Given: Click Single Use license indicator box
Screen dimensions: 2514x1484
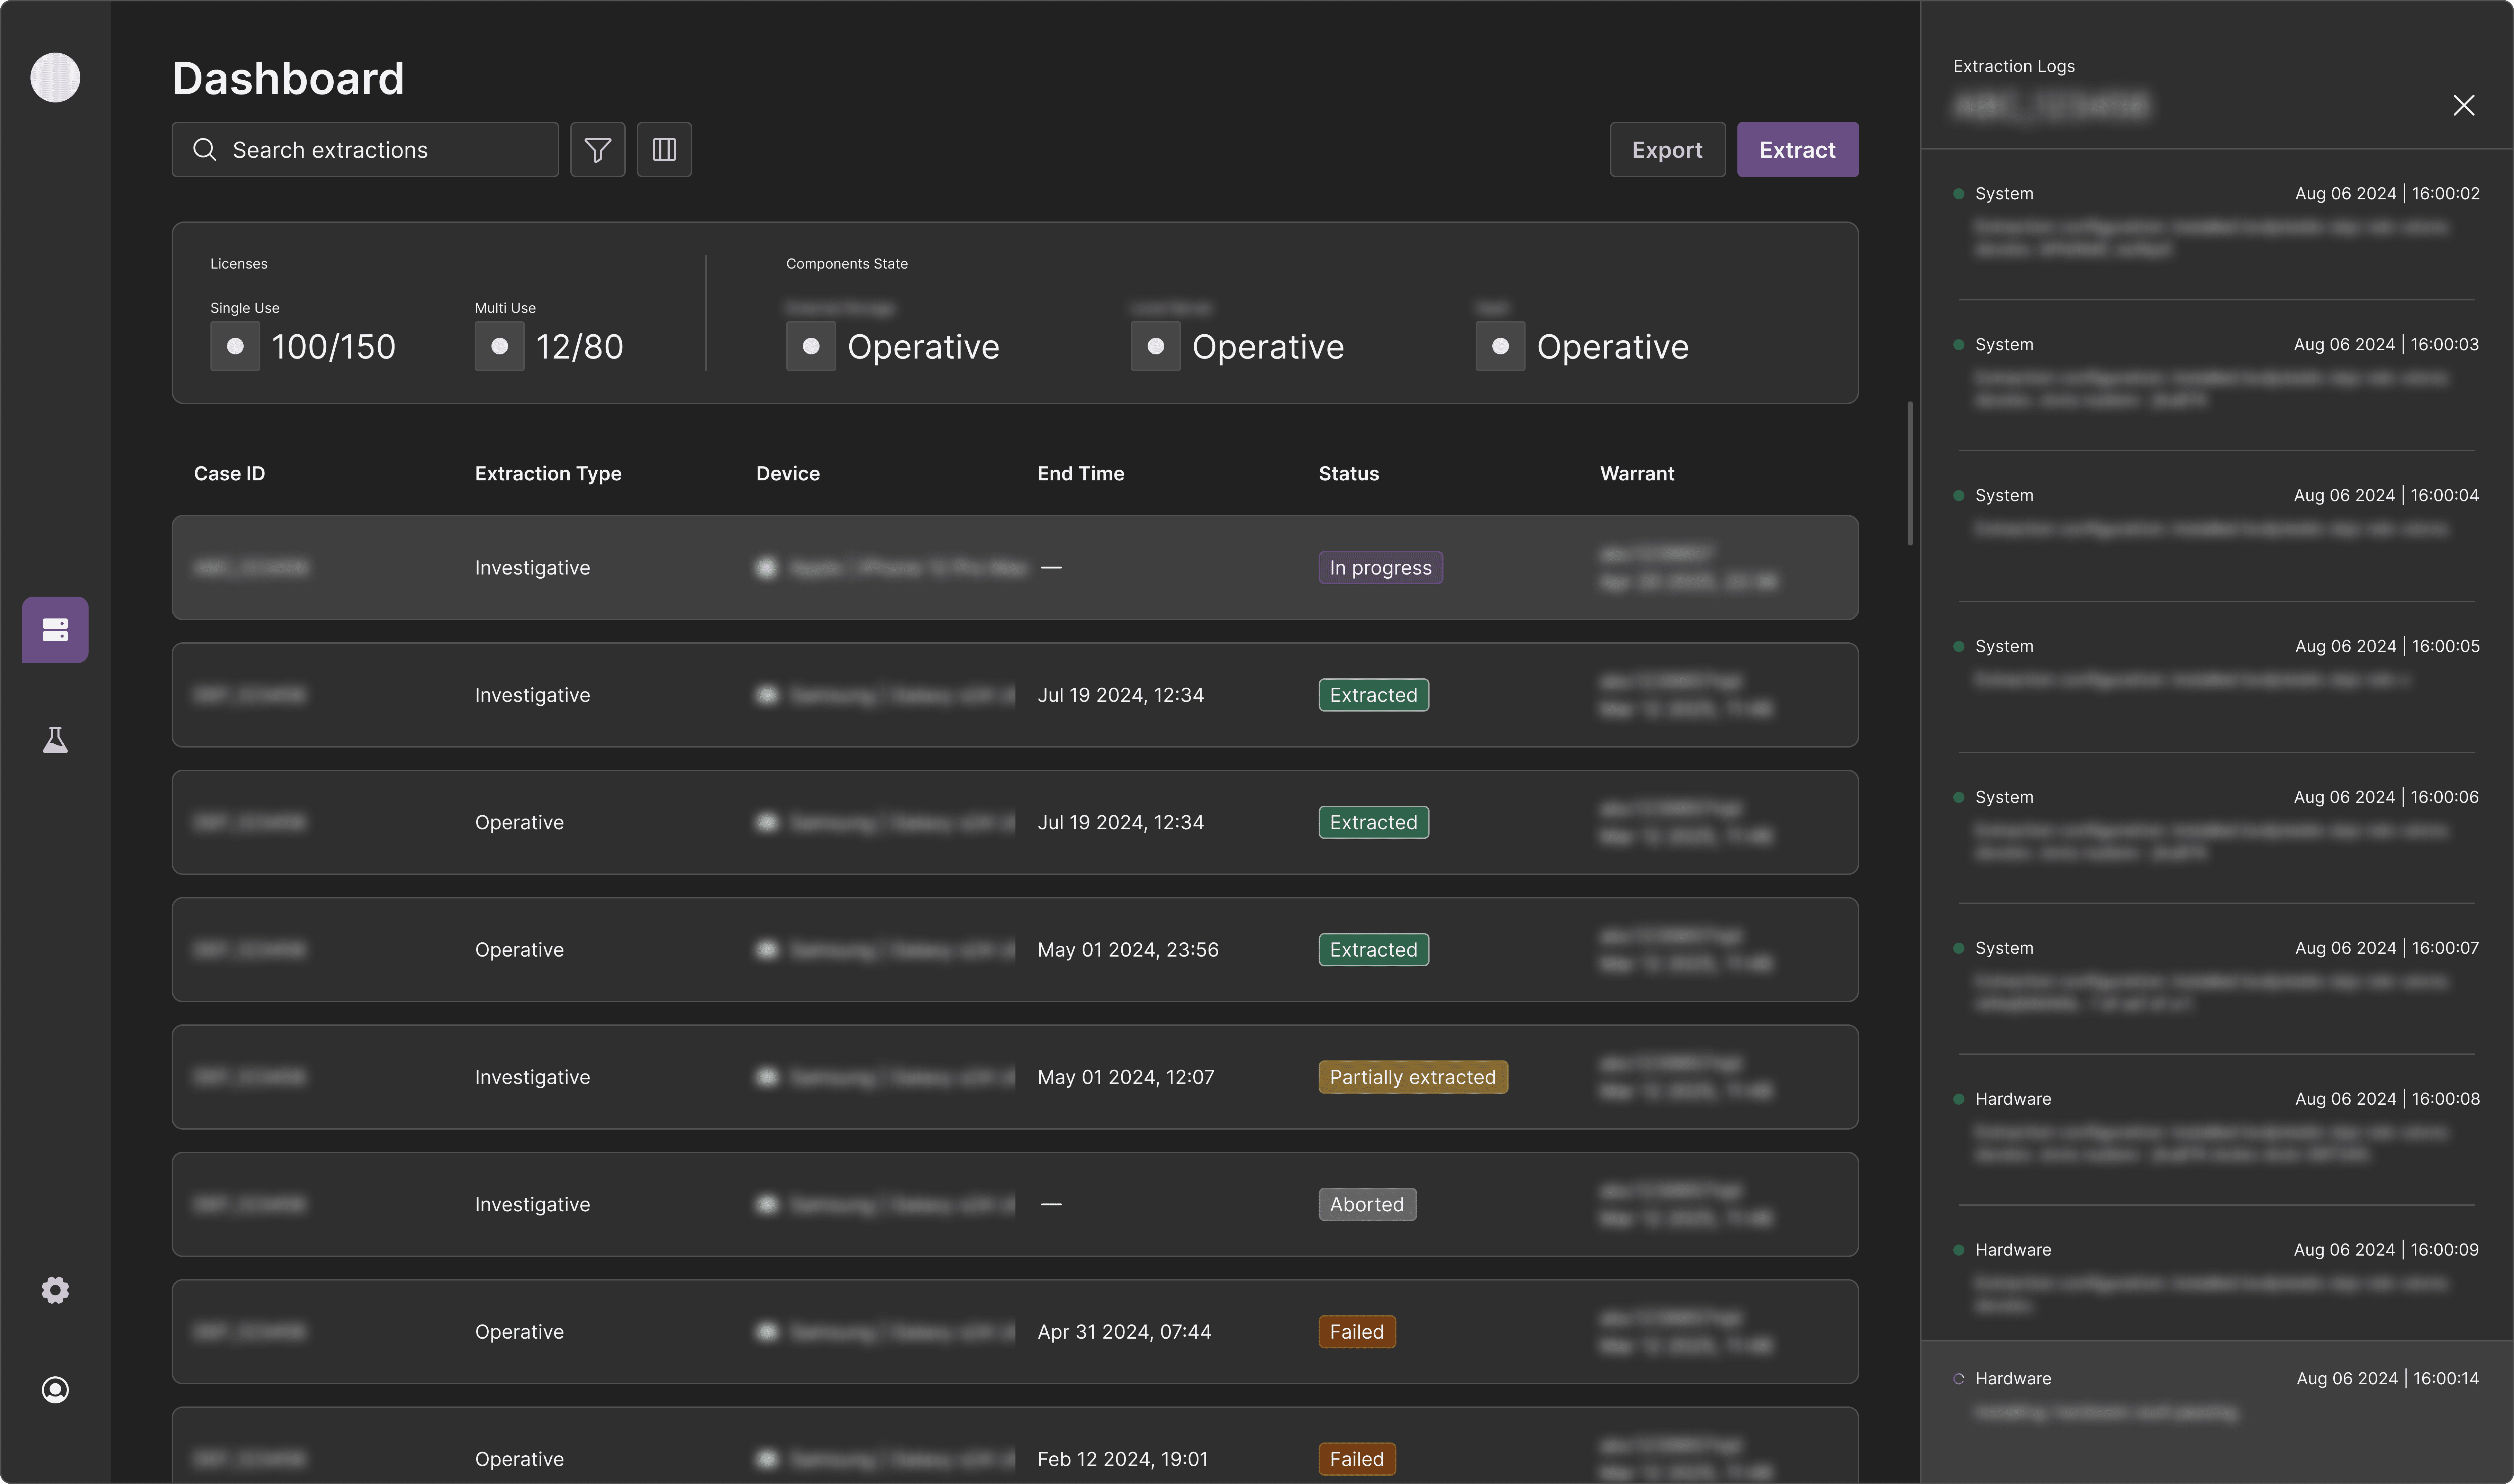Looking at the screenshot, I should tap(235, 346).
